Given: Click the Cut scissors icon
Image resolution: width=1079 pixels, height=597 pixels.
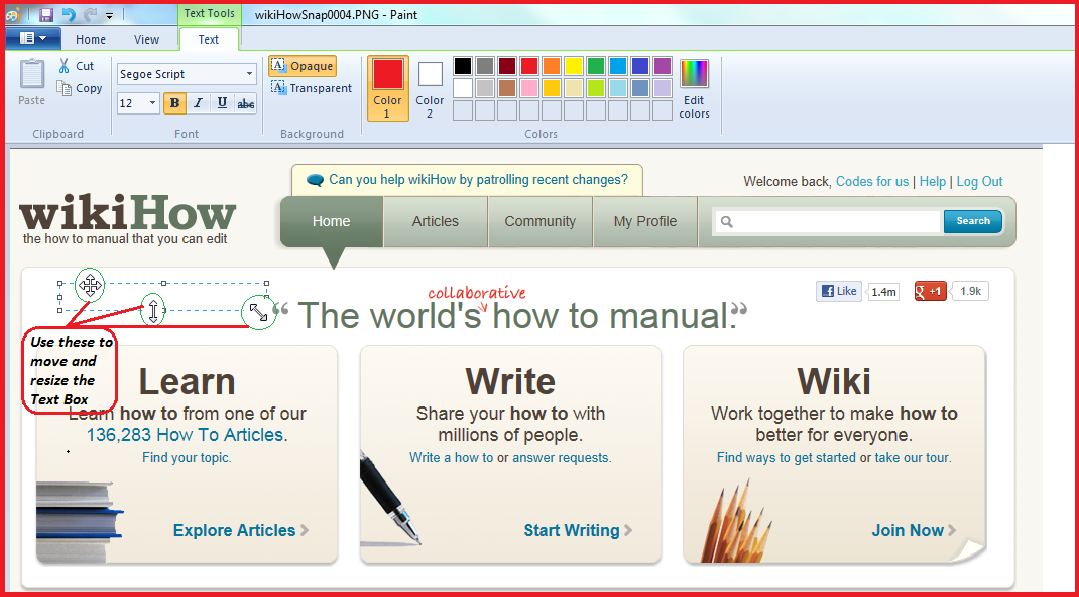Looking at the screenshot, I should tap(64, 66).
